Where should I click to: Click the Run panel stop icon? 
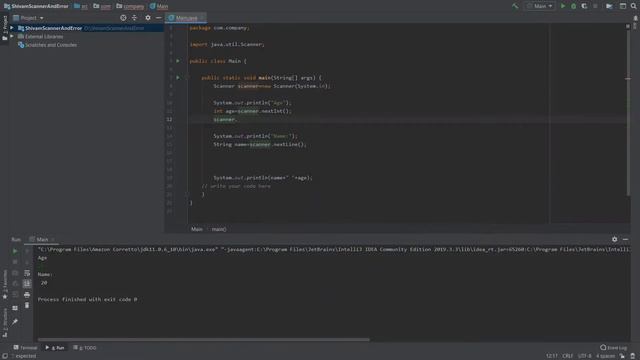pos(15,262)
